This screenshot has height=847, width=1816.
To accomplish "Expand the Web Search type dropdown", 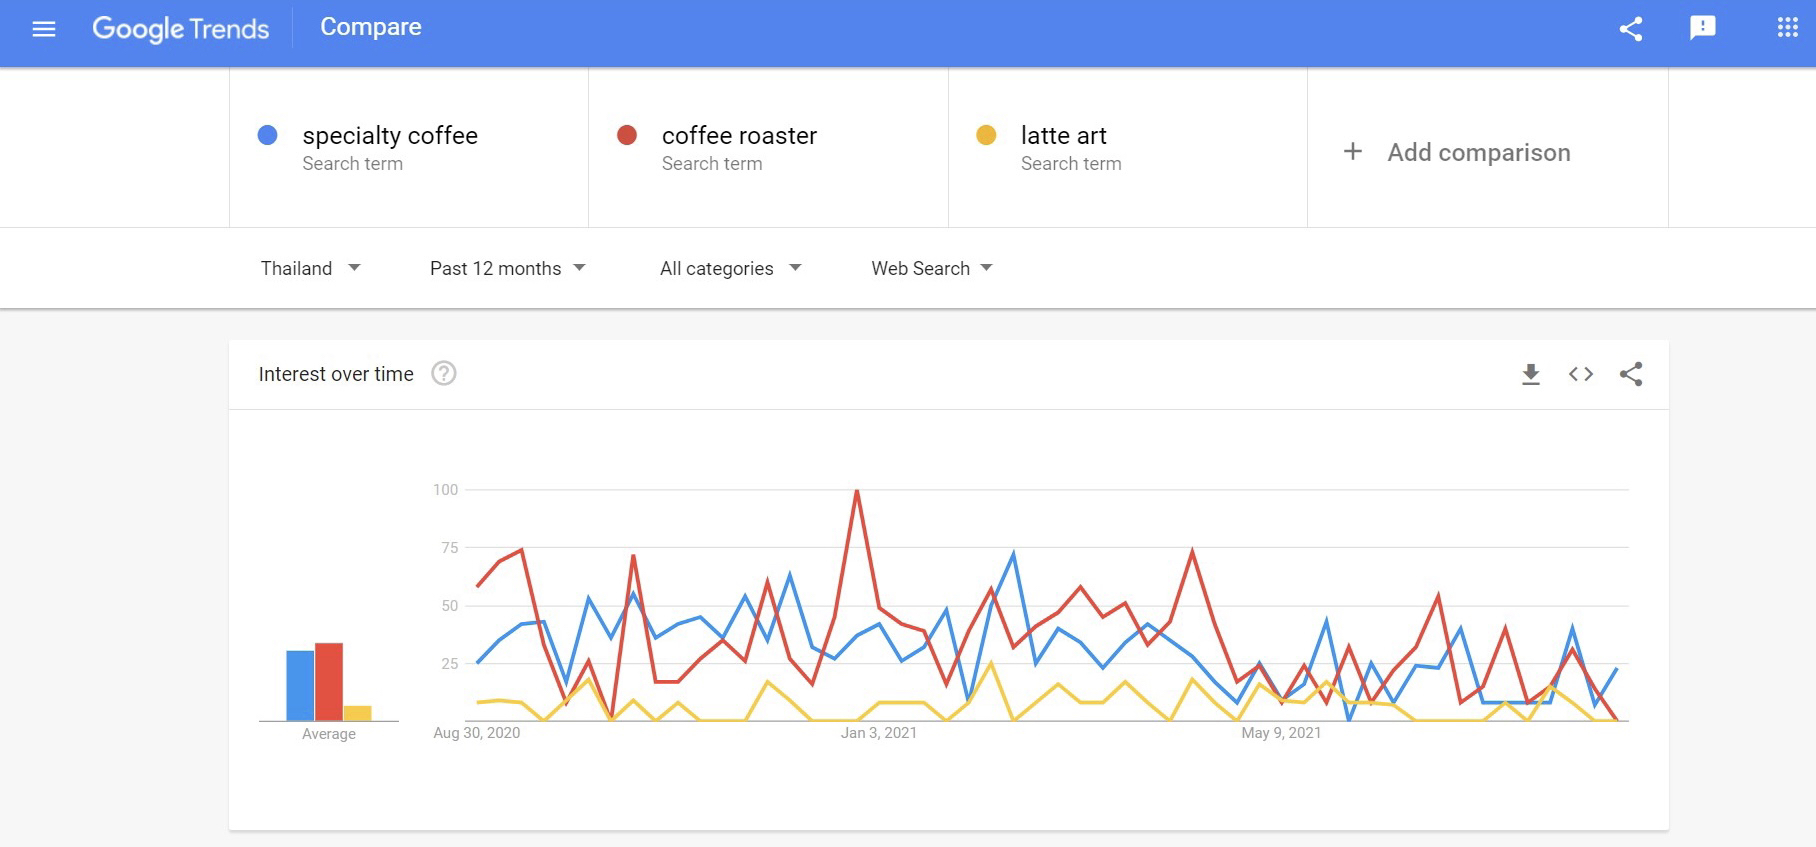I will [931, 268].
